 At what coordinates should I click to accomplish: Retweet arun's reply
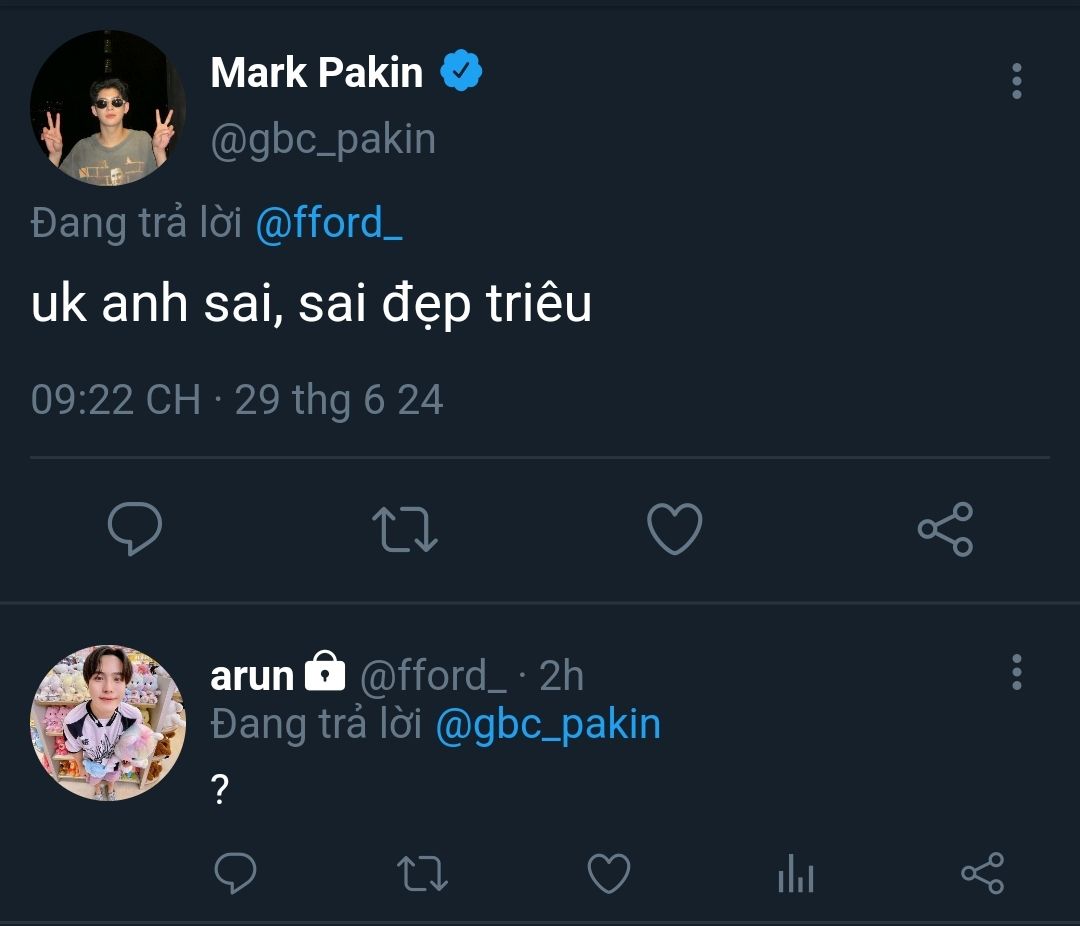(x=422, y=873)
